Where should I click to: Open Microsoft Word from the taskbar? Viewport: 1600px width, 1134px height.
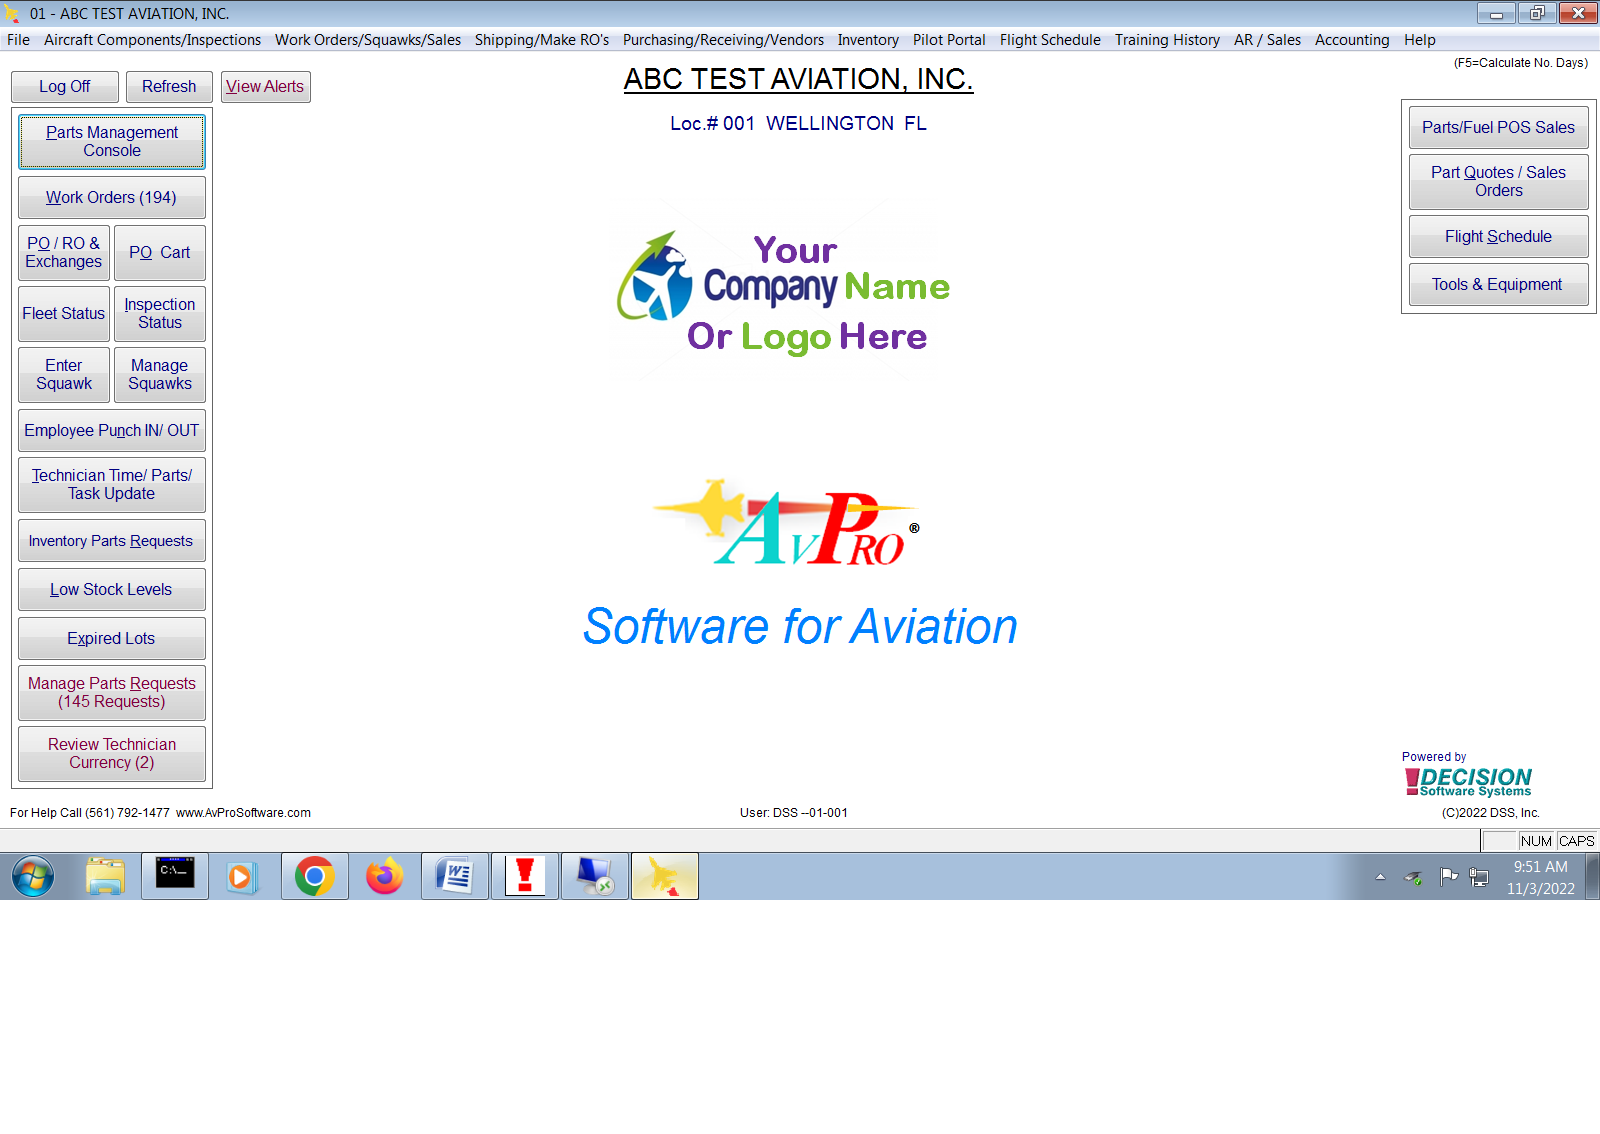point(454,876)
